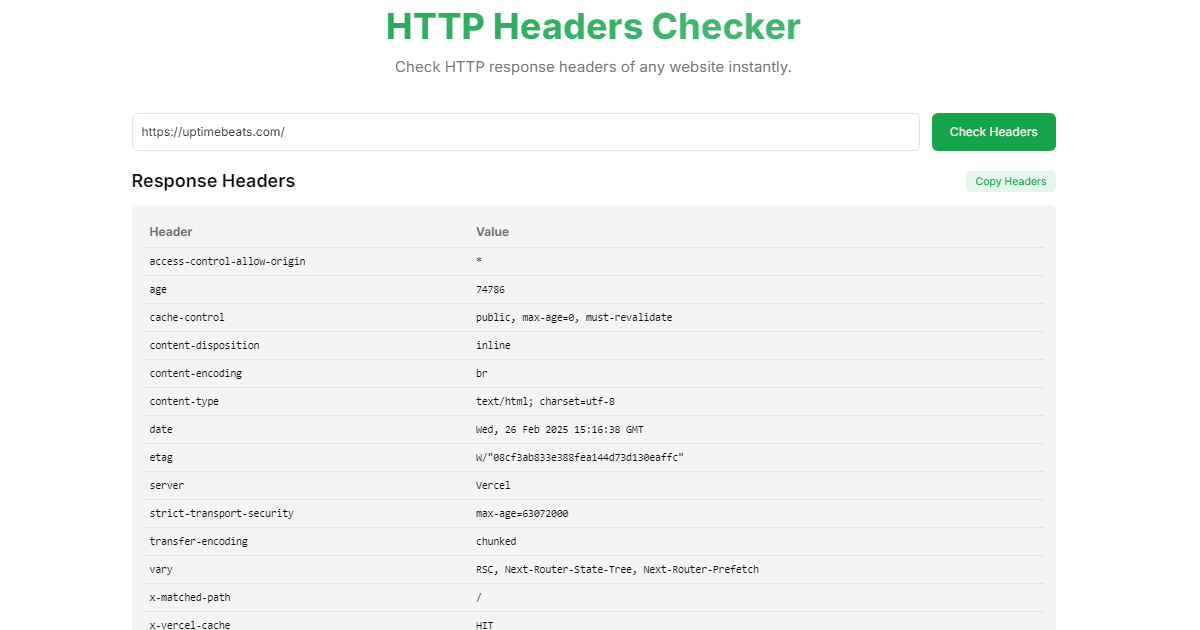Click the URL input field
Screen dimensions: 1200x630
point(525,131)
